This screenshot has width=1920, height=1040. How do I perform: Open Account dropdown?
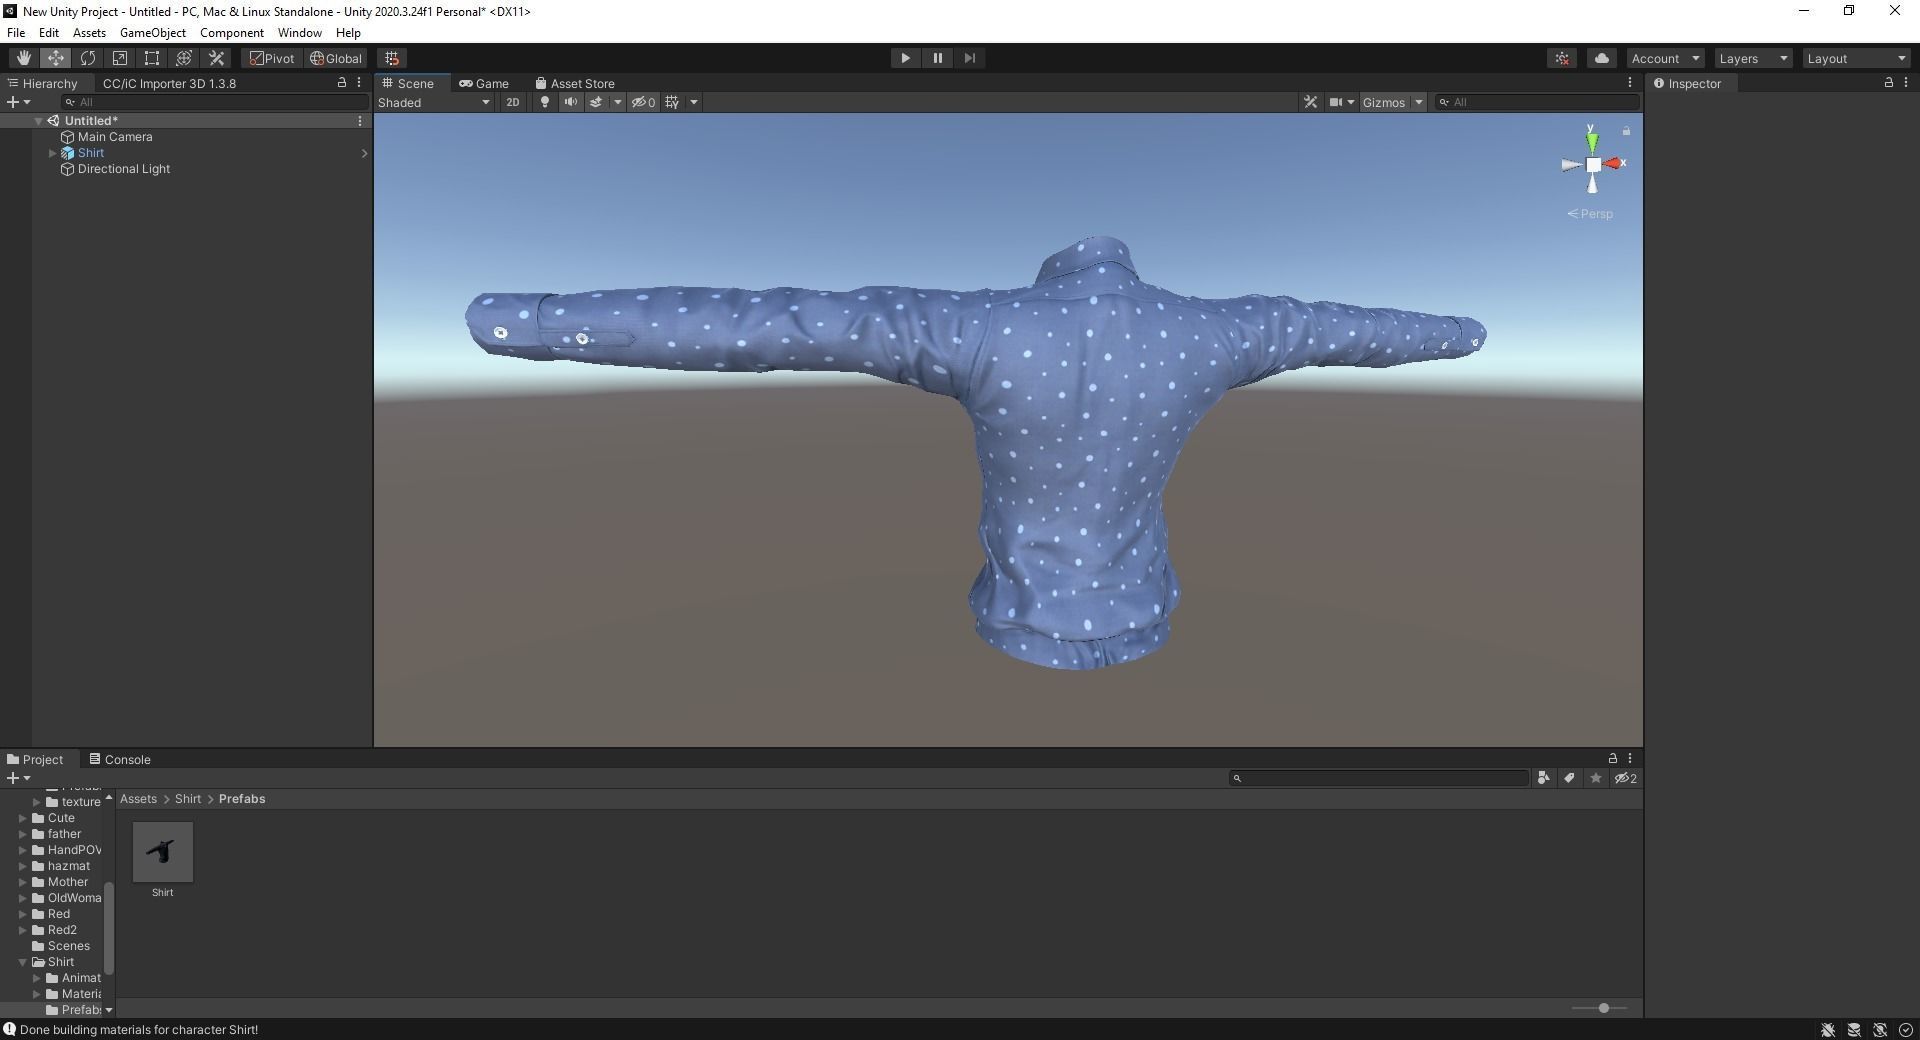point(1665,58)
